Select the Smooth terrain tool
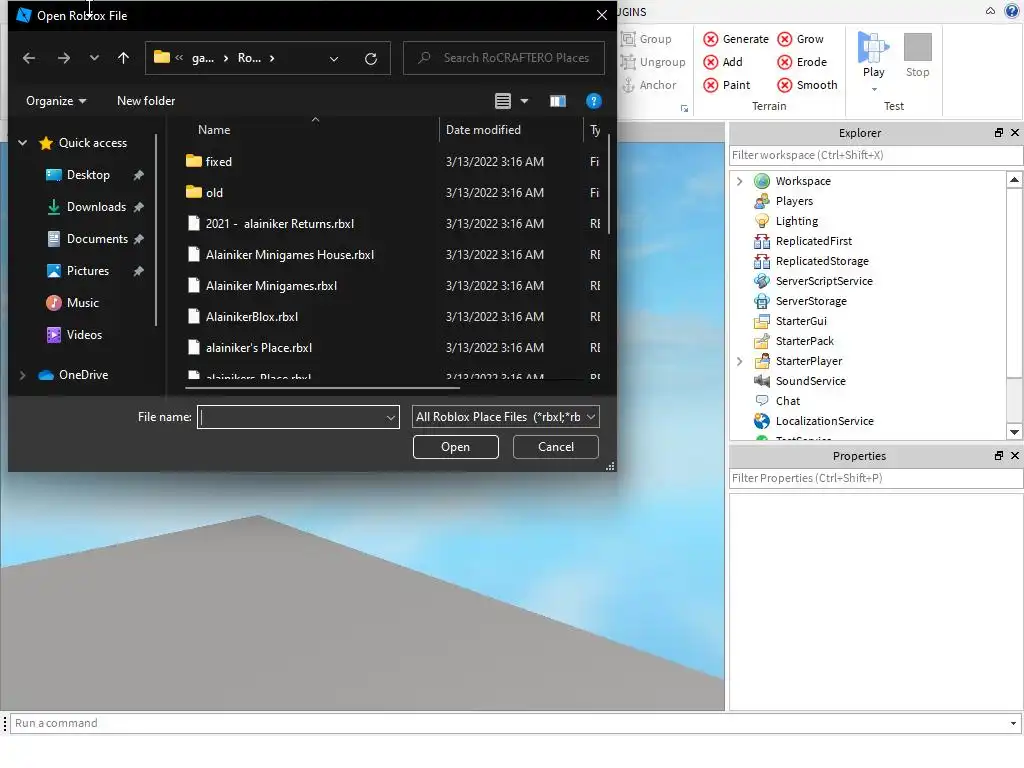The height and width of the screenshot is (768, 1024). tap(807, 85)
